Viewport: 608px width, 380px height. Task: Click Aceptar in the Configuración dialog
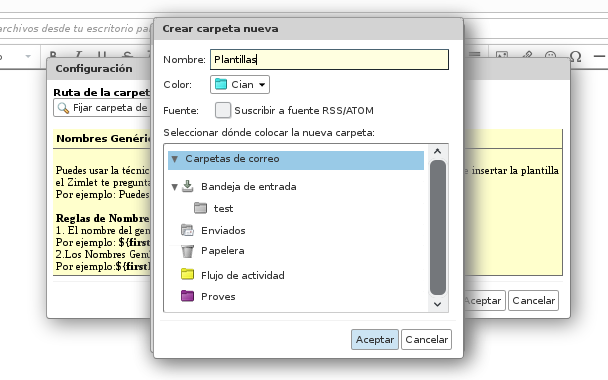484,301
